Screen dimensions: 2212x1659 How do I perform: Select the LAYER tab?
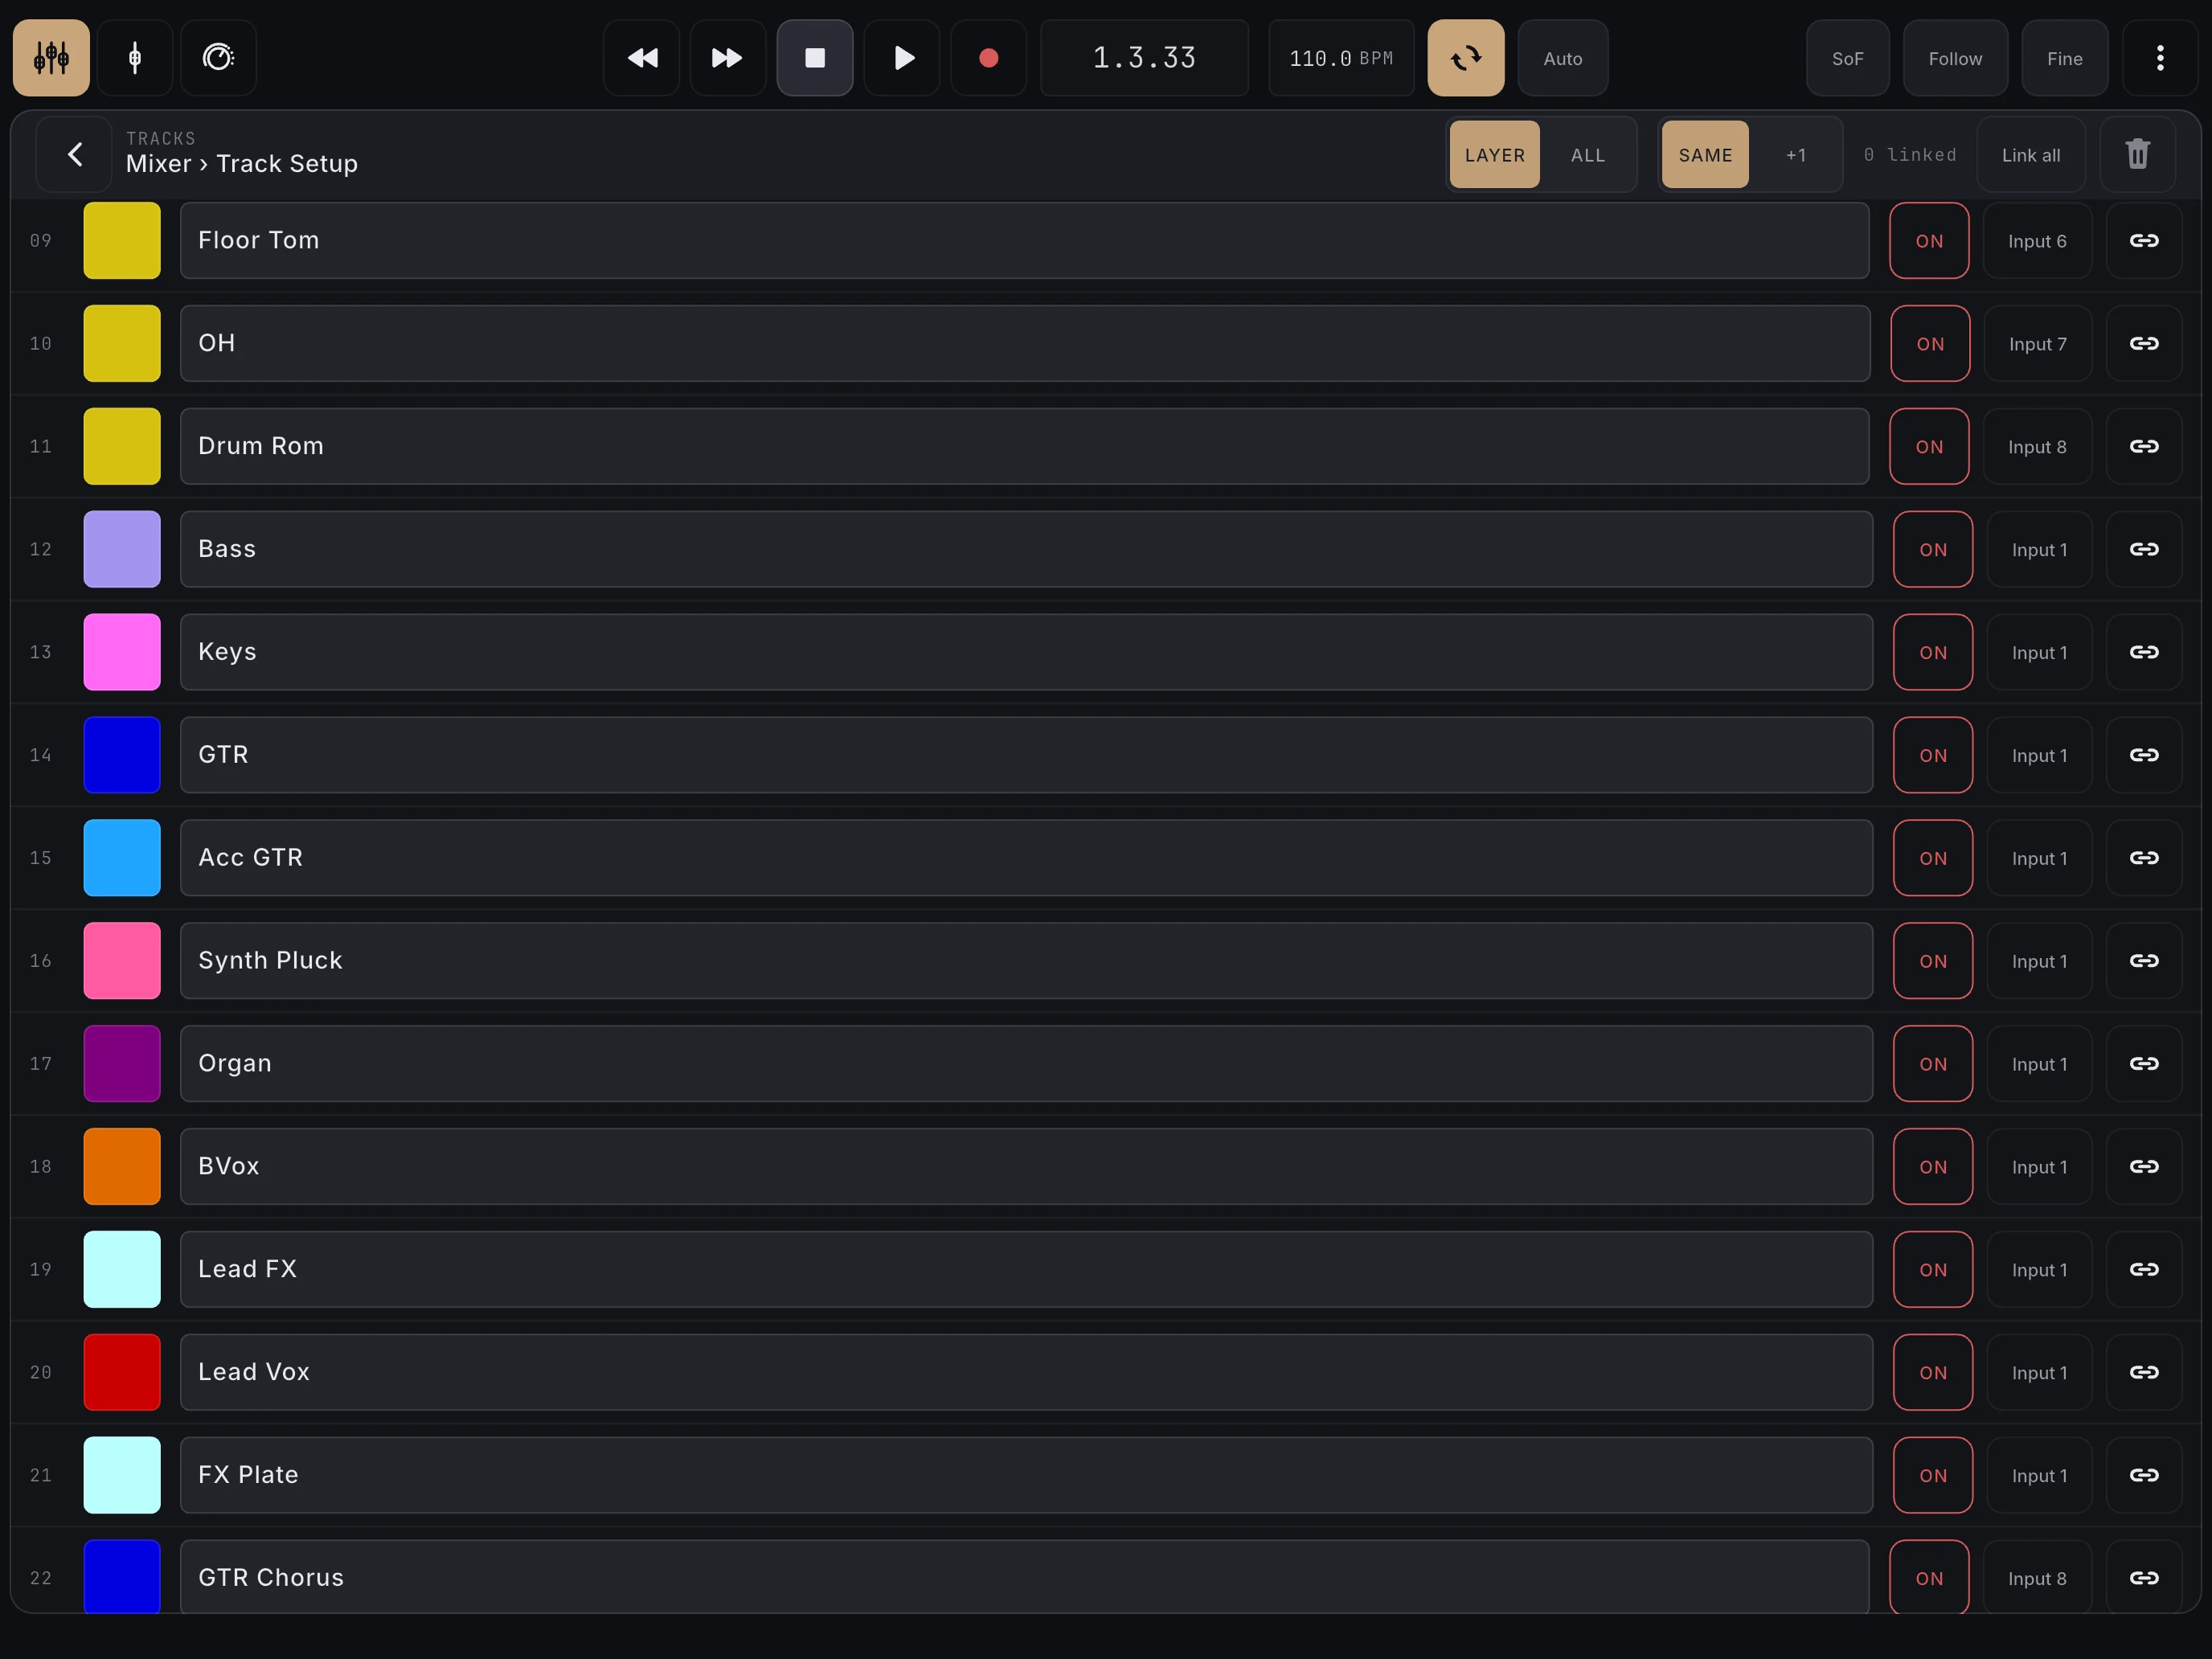[1495, 154]
